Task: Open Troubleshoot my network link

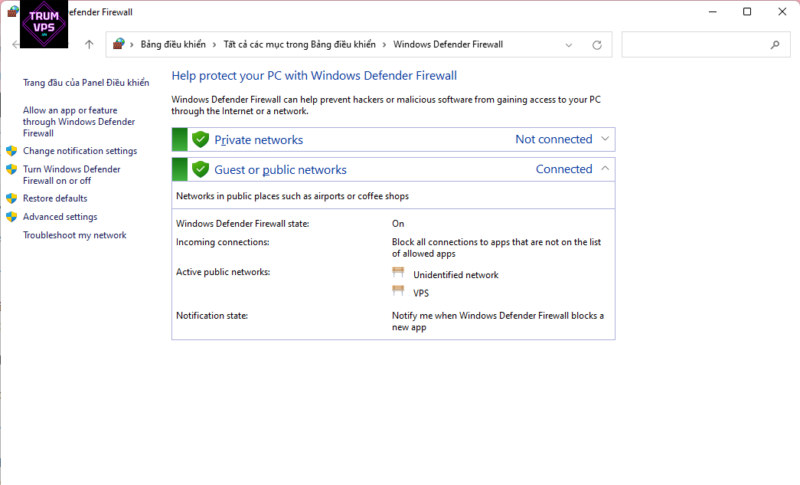Action: tap(75, 235)
